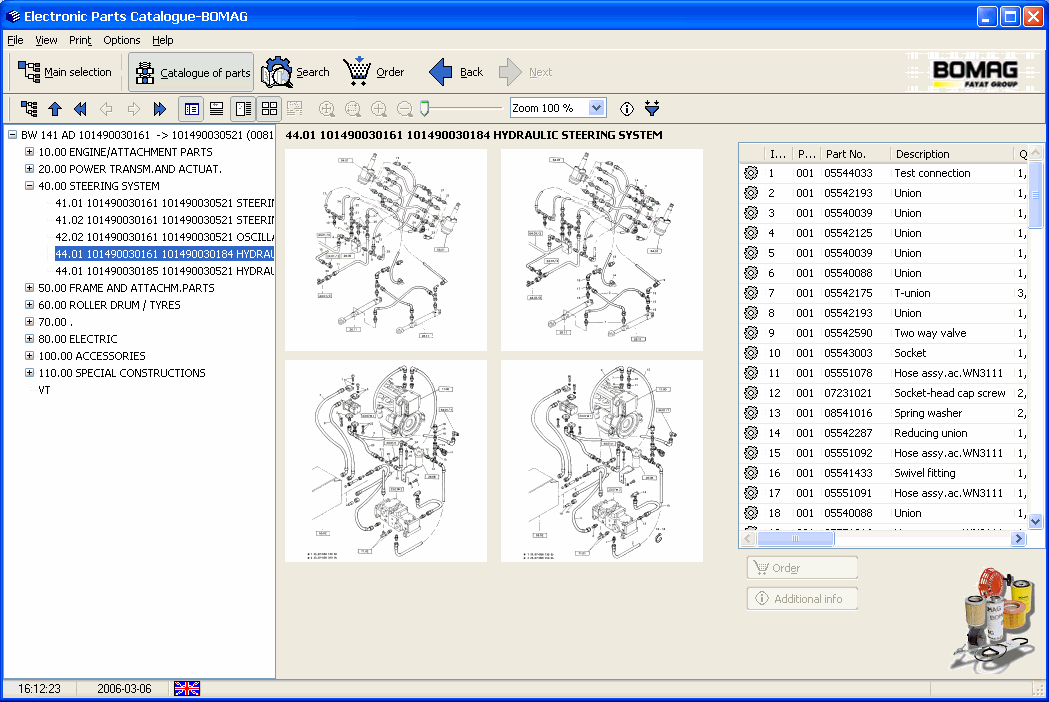
Task: Click the greyed next page arrow
Action: (x=133, y=108)
